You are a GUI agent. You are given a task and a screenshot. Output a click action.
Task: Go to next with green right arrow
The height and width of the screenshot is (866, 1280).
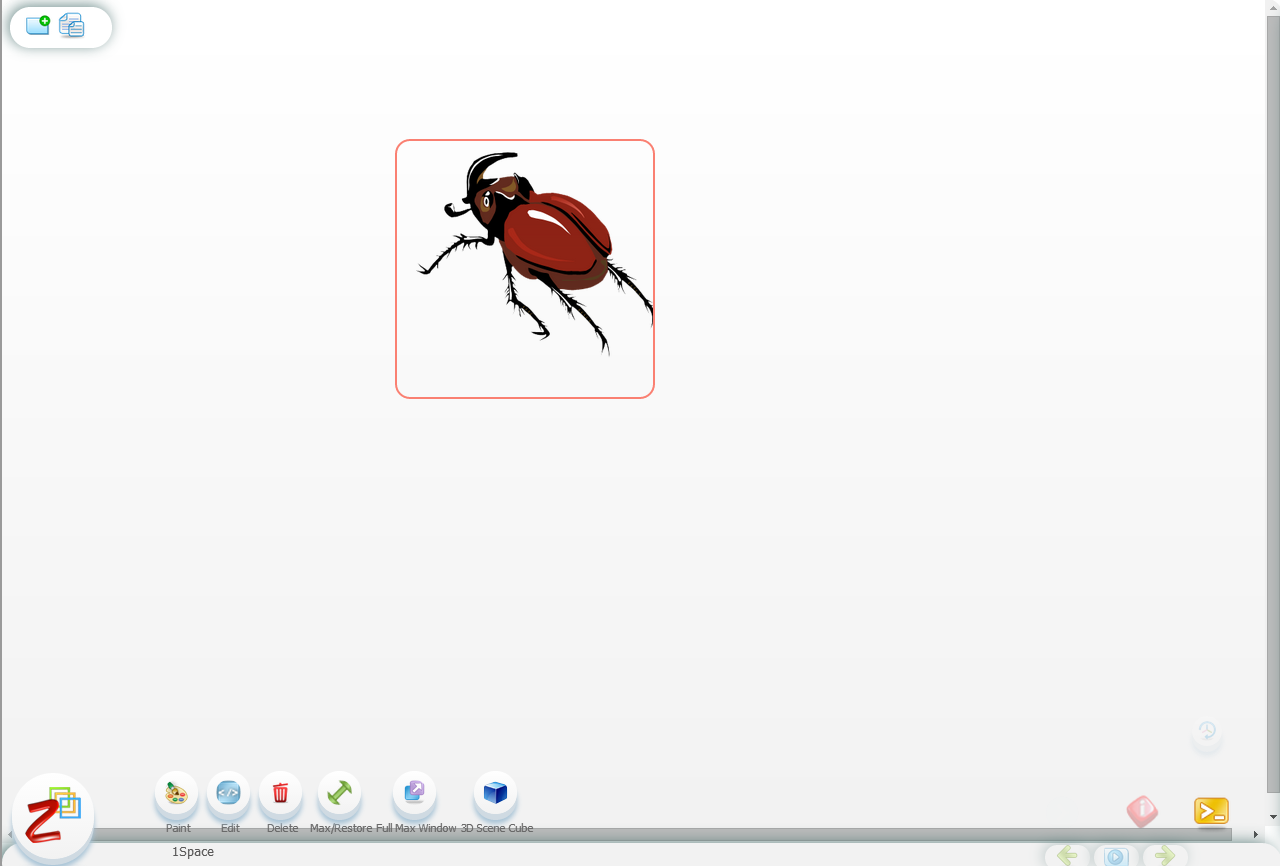[1164, 856]
